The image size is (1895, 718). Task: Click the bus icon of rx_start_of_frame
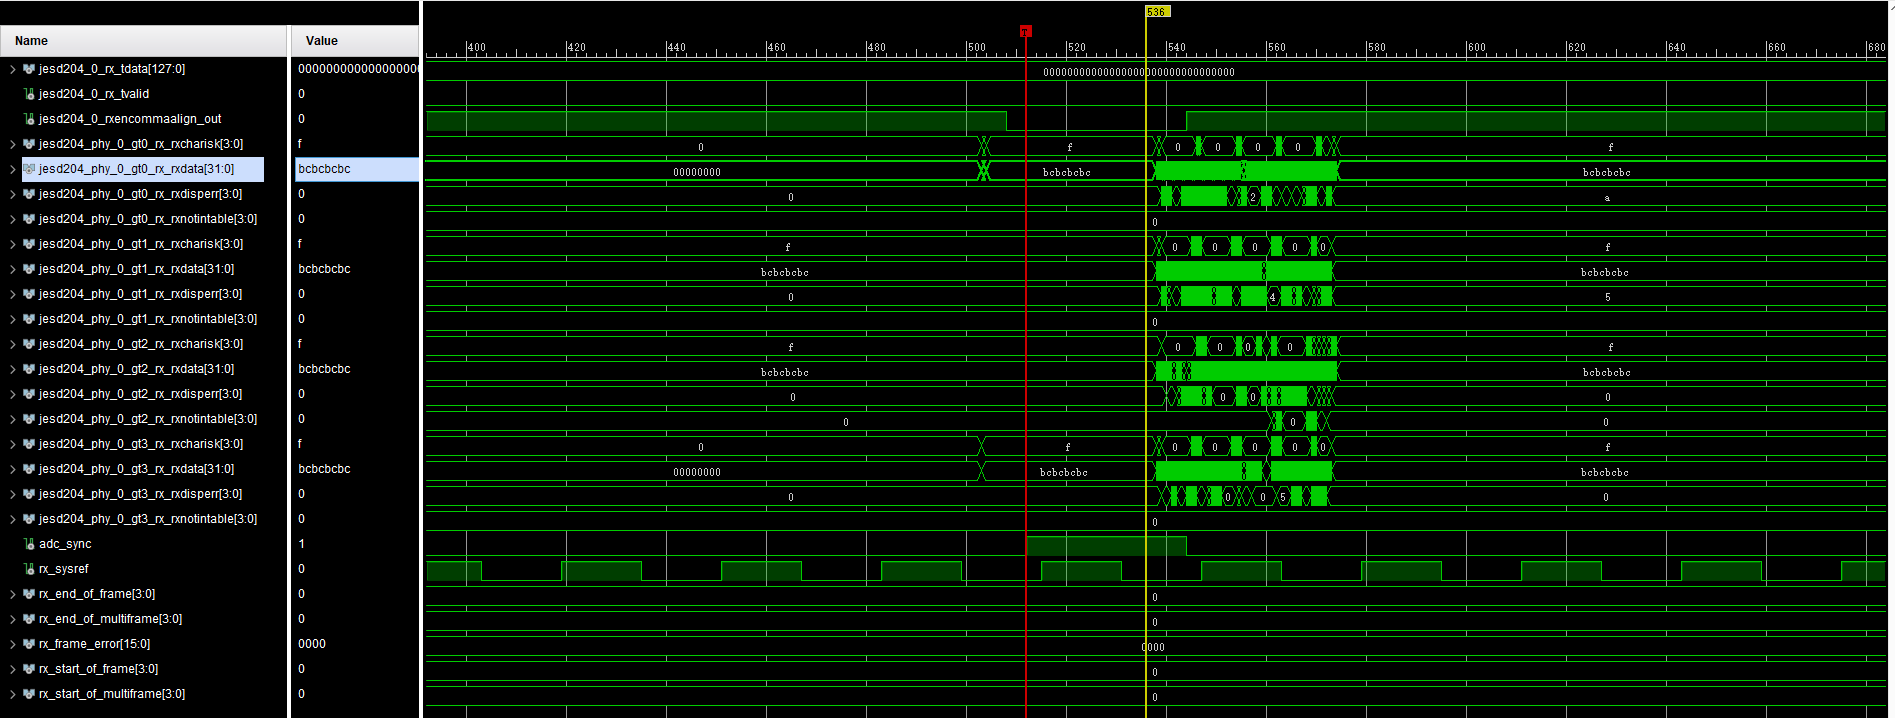click(x=29, y=669)
